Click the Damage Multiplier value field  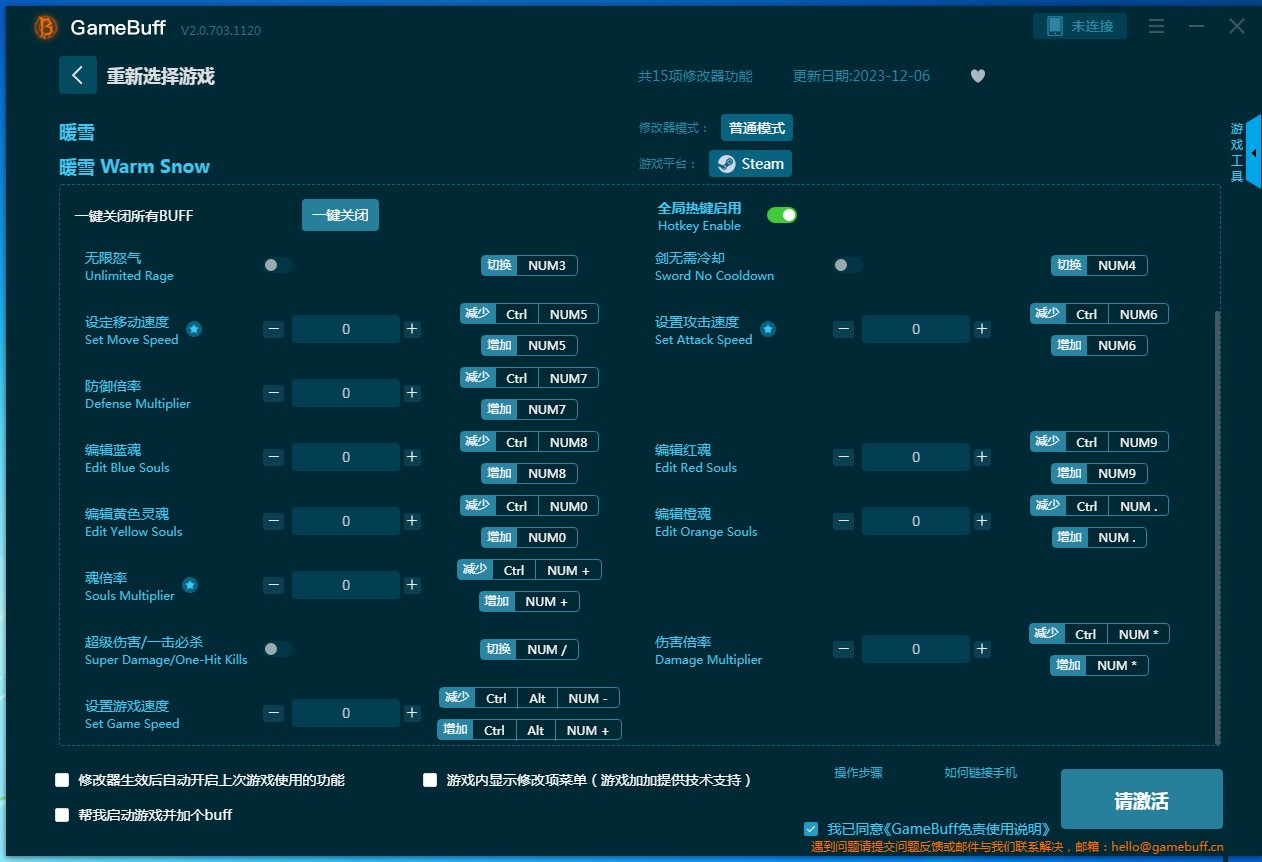point(916,649)
